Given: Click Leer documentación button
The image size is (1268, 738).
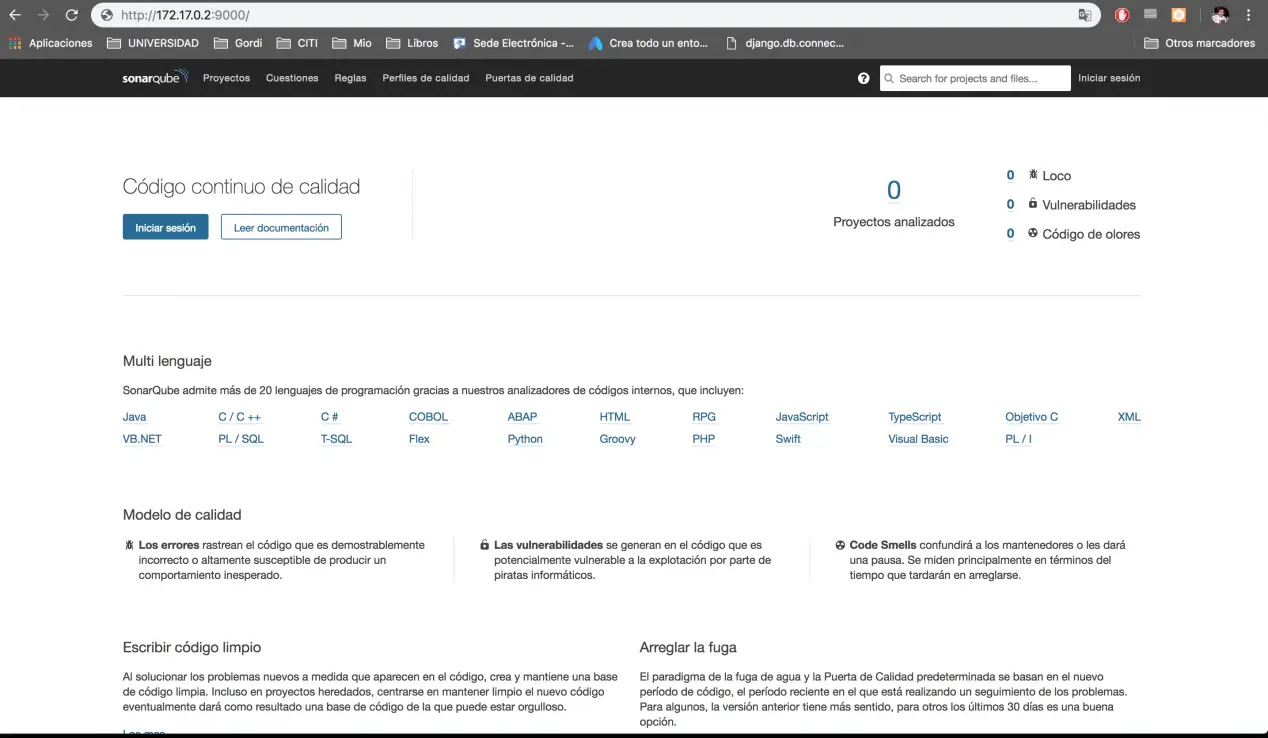Looking at the screenshot, I should click(281, 227).
